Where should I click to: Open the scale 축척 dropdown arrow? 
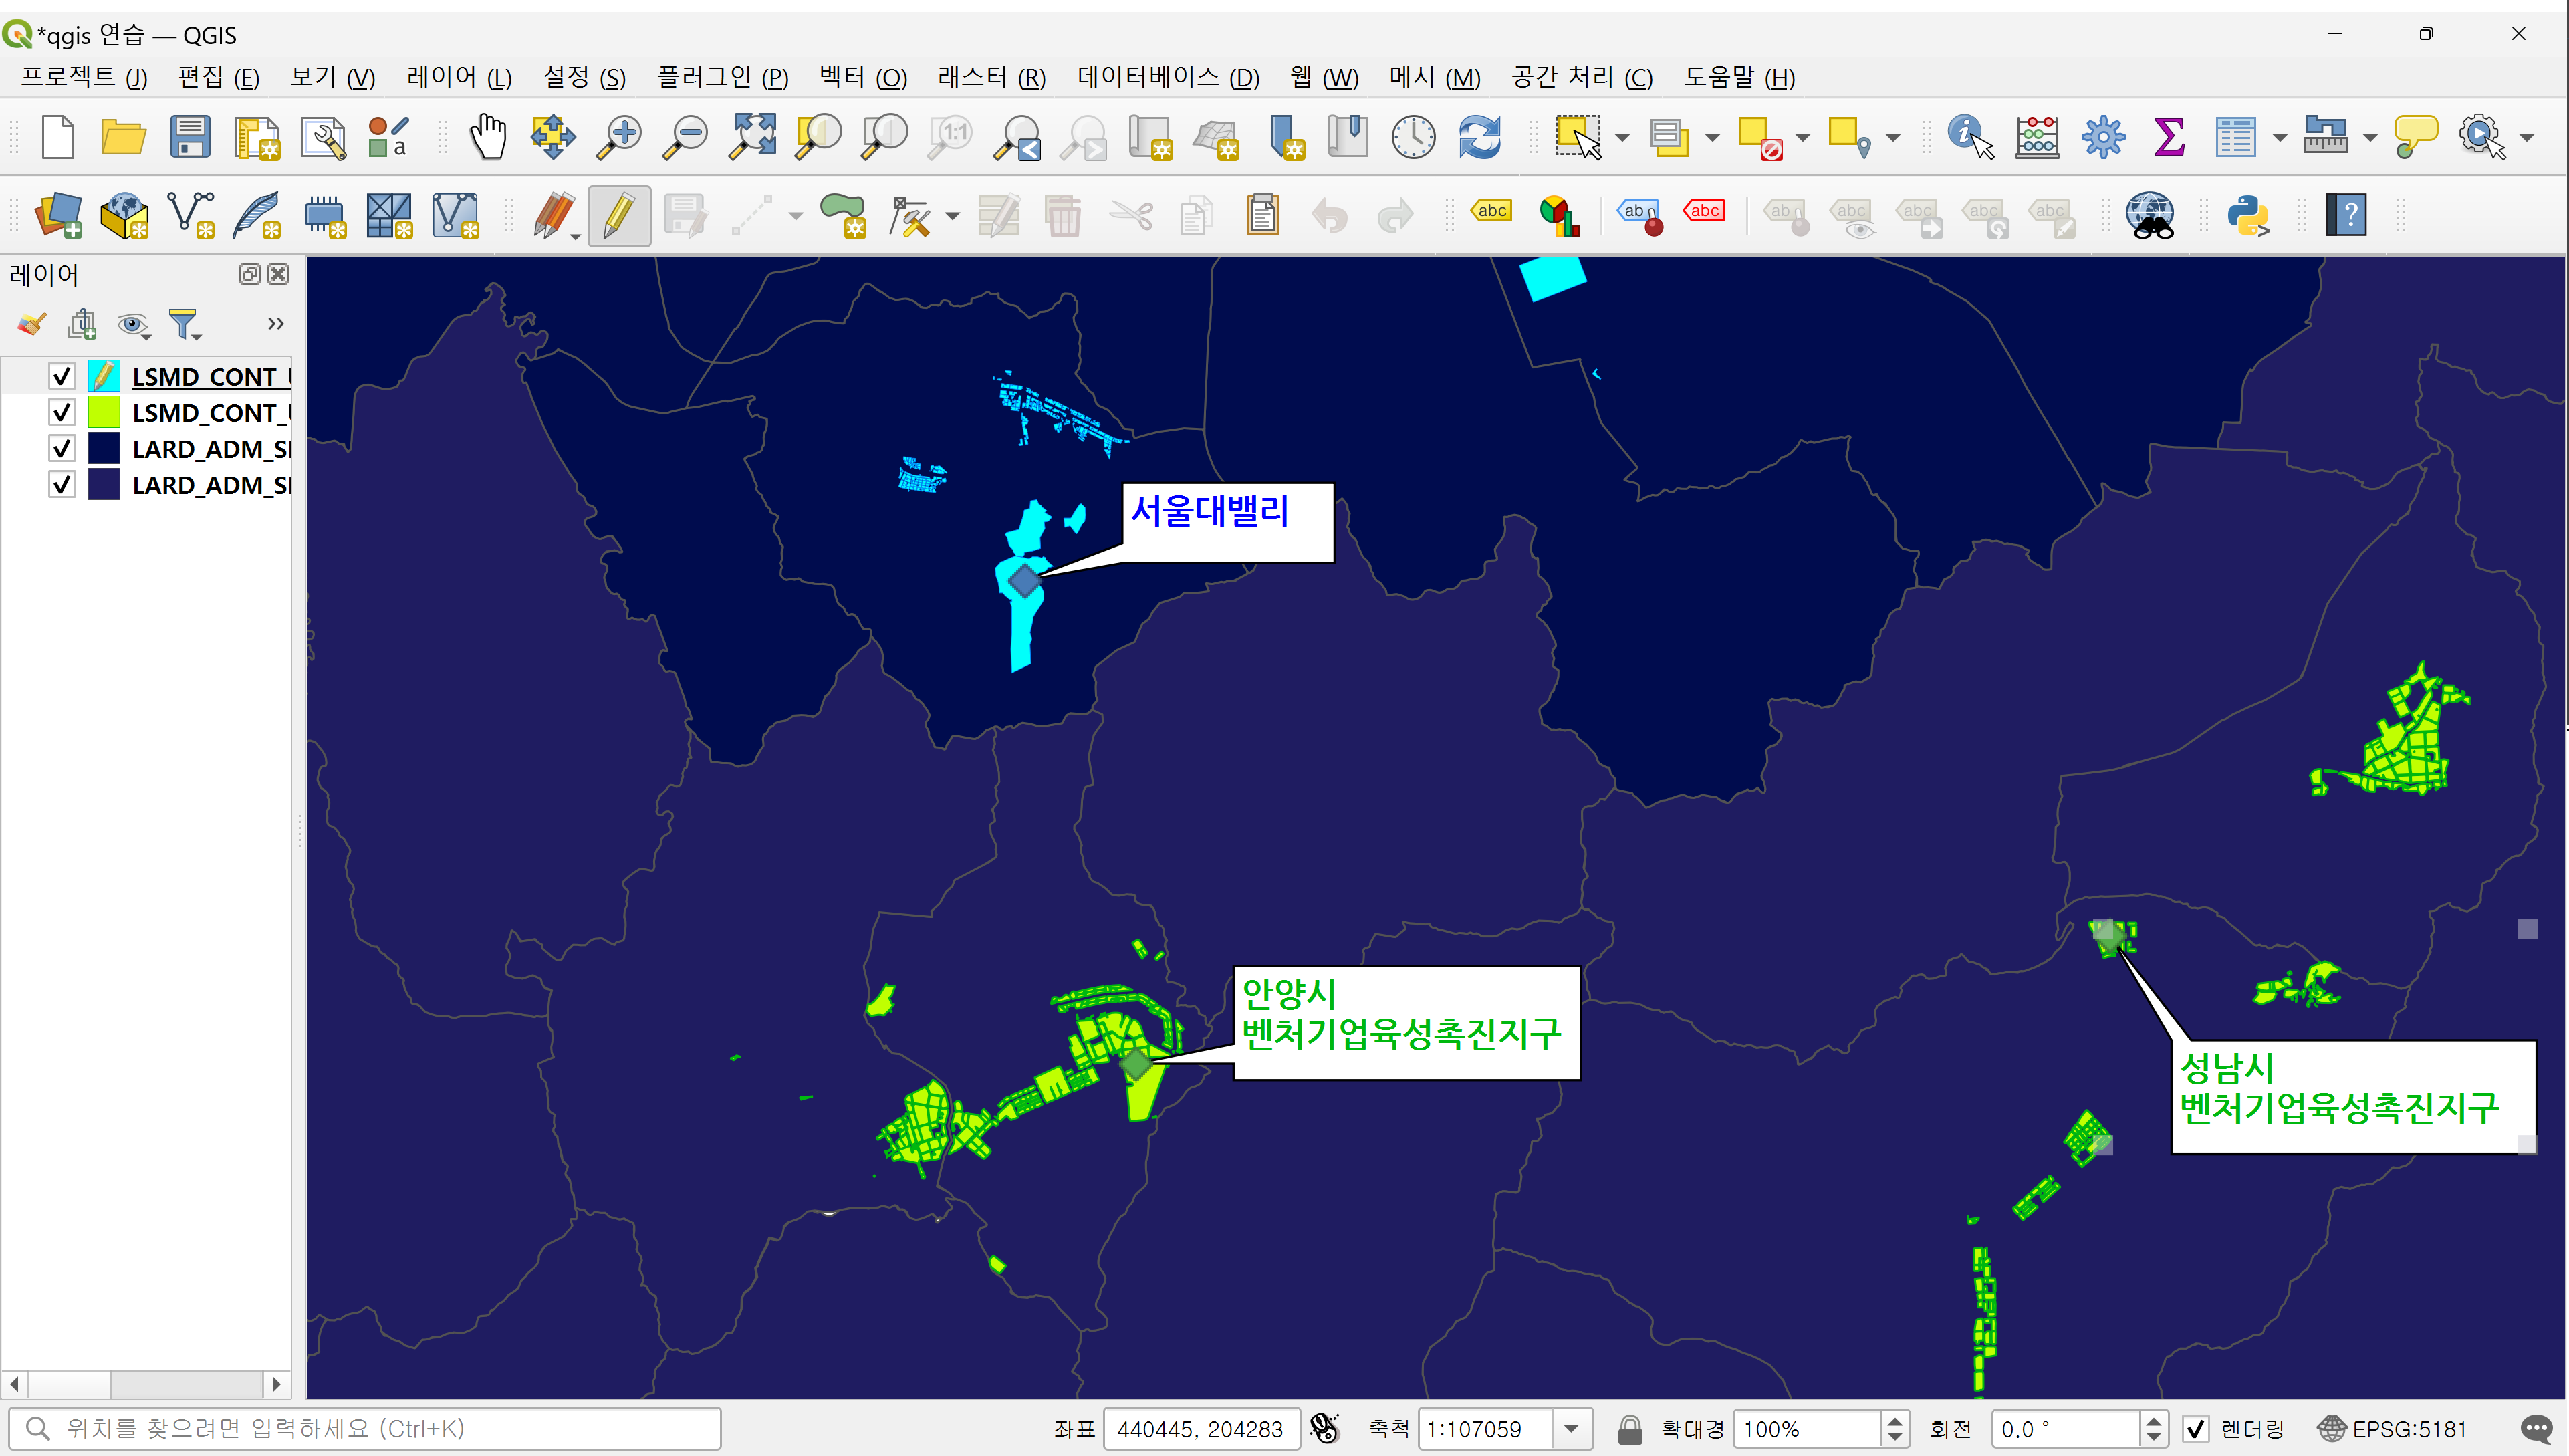pos(1571,1428)
